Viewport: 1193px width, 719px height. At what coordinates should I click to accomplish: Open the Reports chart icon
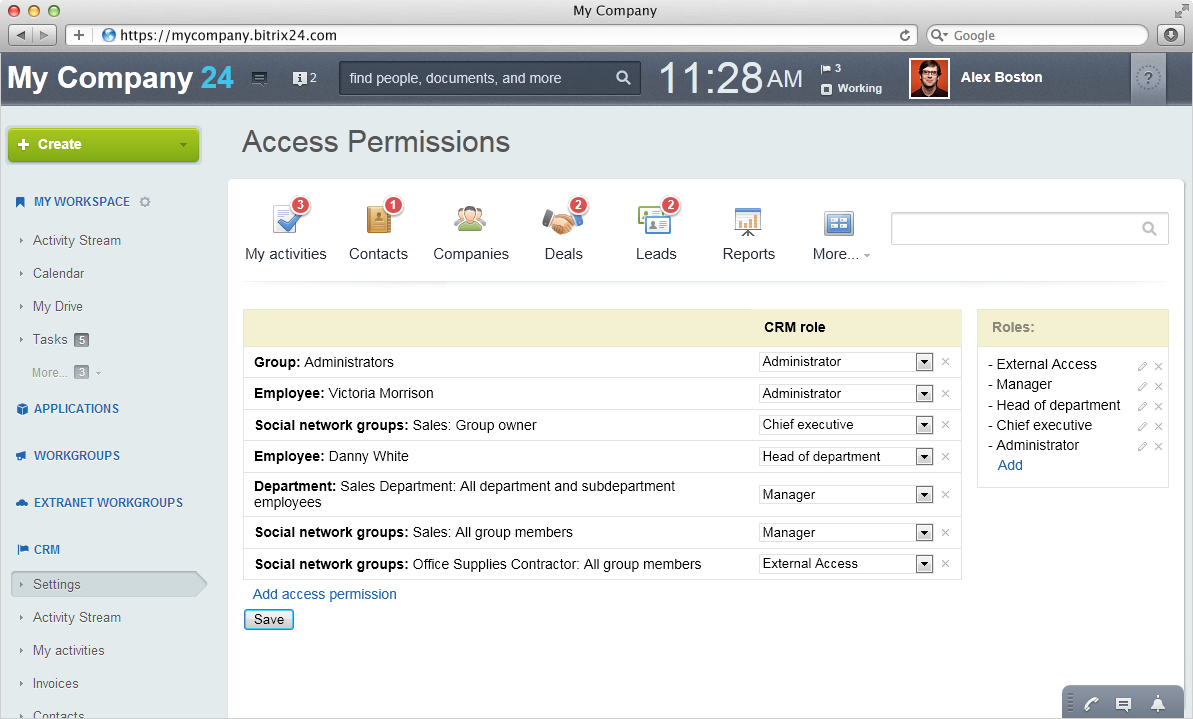pos(748,221)
